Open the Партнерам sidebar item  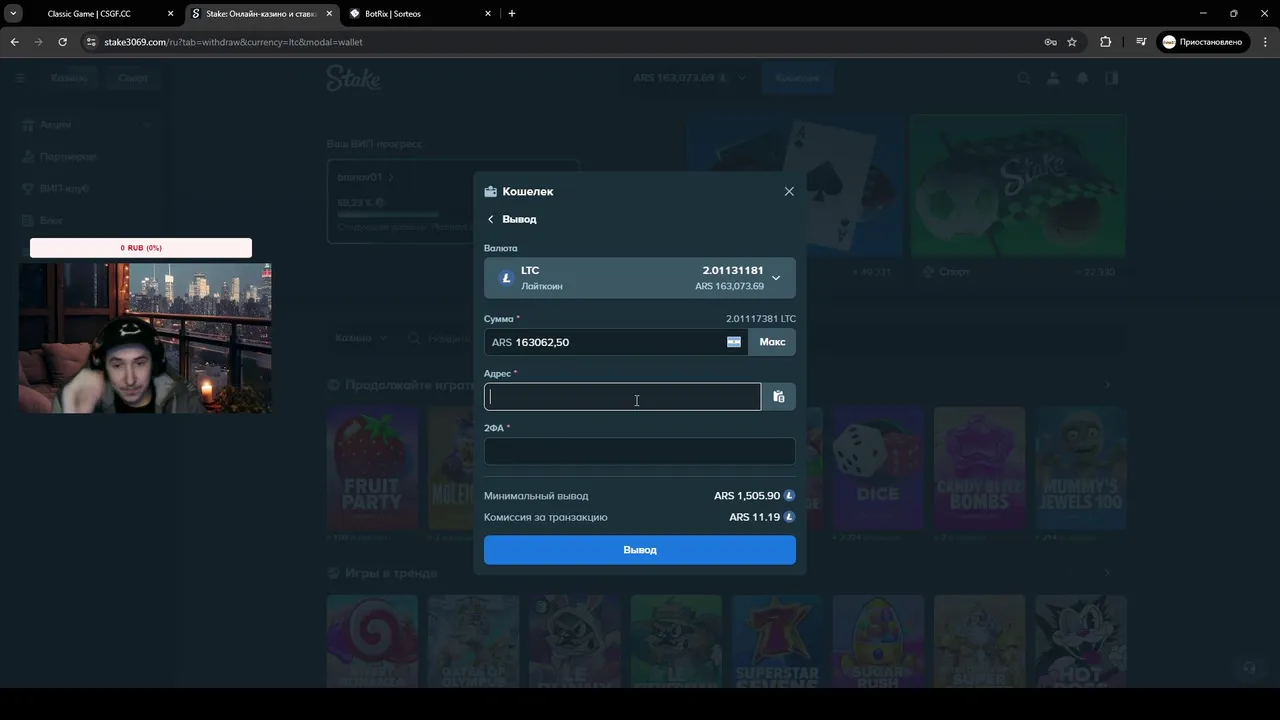[86, 157]
